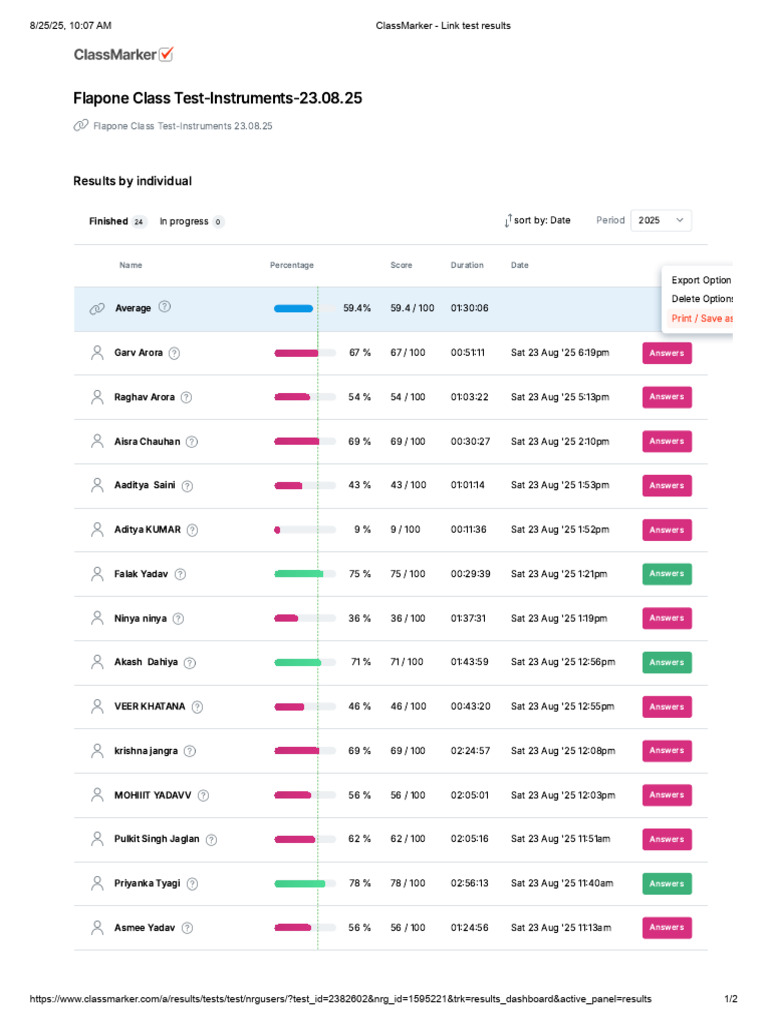Screen dimensions: 768x1024
Task: Click the person icon for Priyanka Tyagi
Action: [x=97, y=884]
